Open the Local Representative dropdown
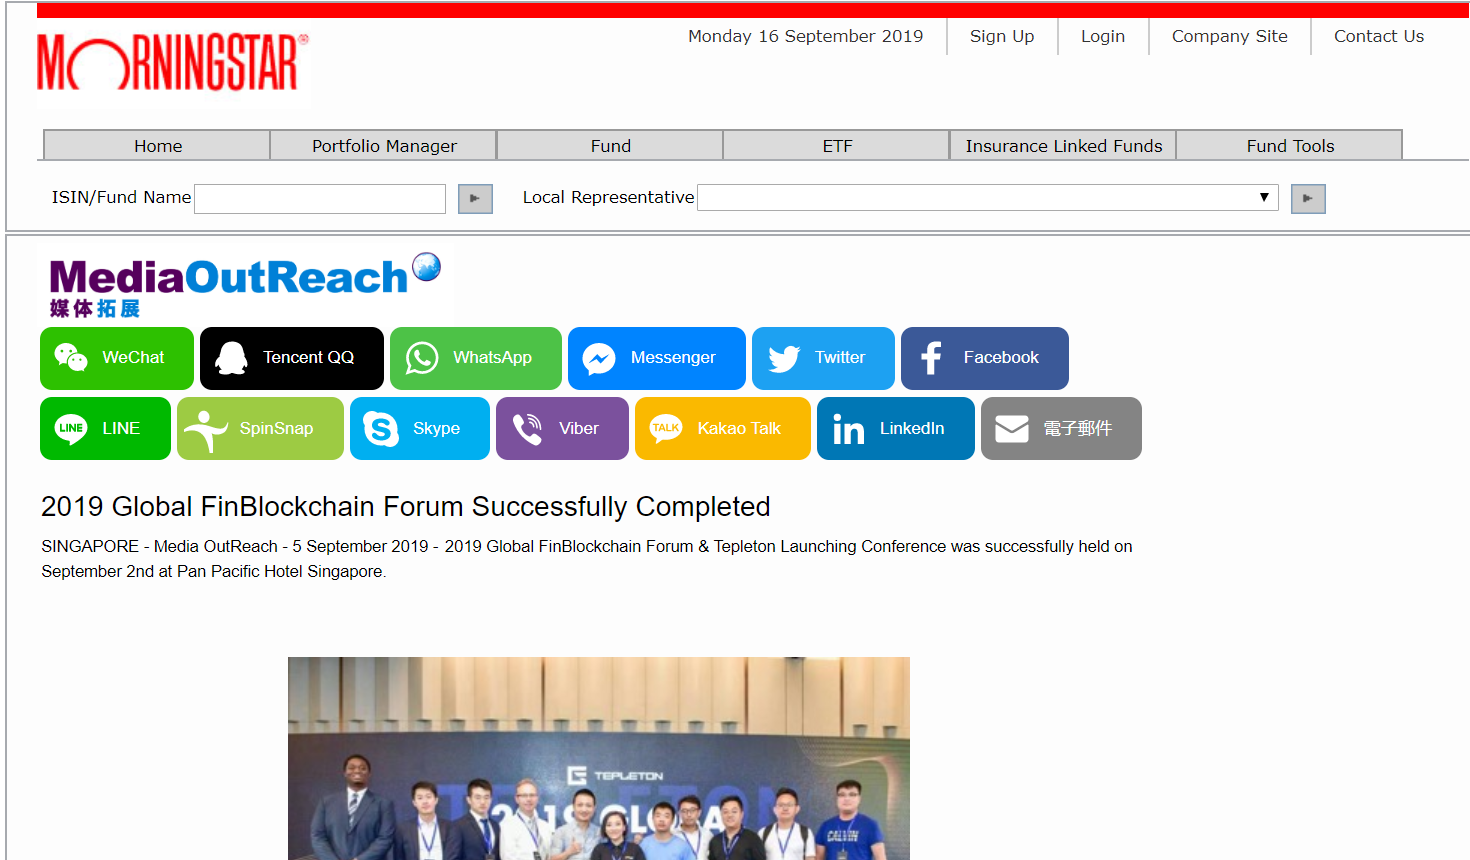The height and width of the screenshot is (860, 1470). 987,198
